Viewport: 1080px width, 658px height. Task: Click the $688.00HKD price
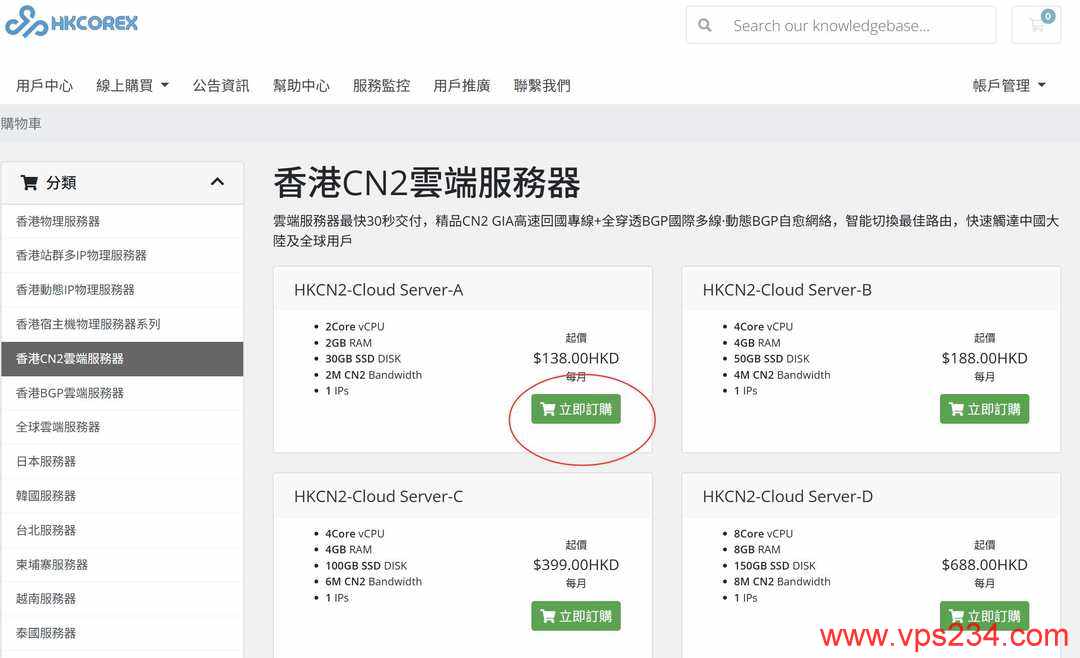click(x=984, y=565)
